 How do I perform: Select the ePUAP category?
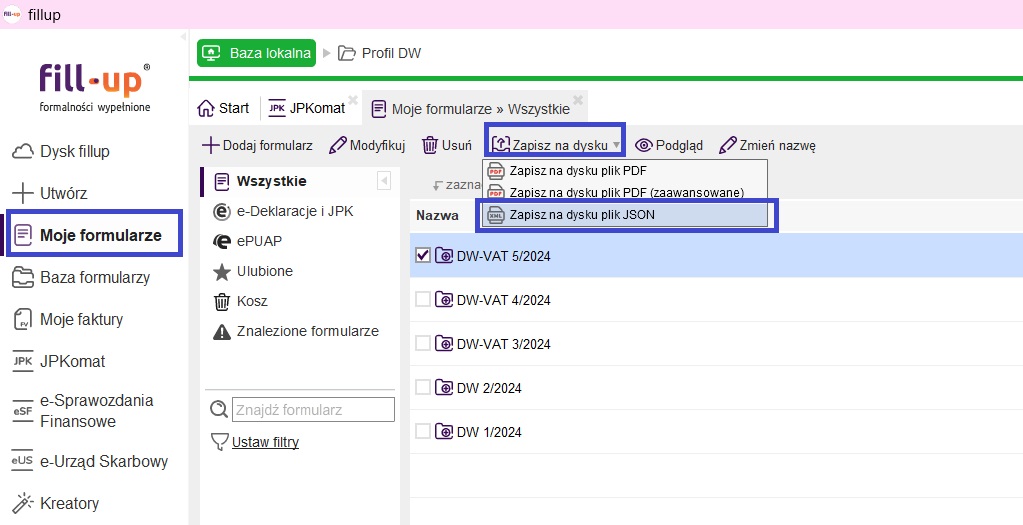coord(248,241)
